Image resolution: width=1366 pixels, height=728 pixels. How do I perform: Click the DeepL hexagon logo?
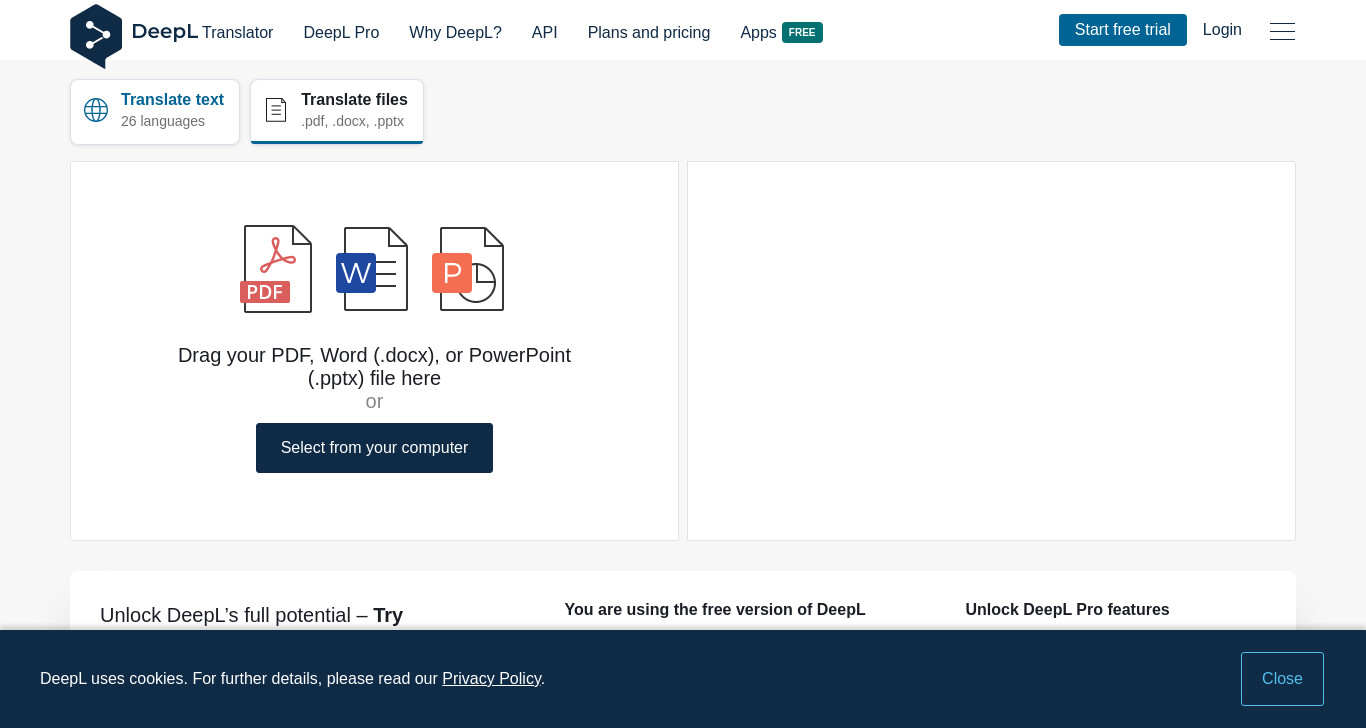[x=96, y=36]
